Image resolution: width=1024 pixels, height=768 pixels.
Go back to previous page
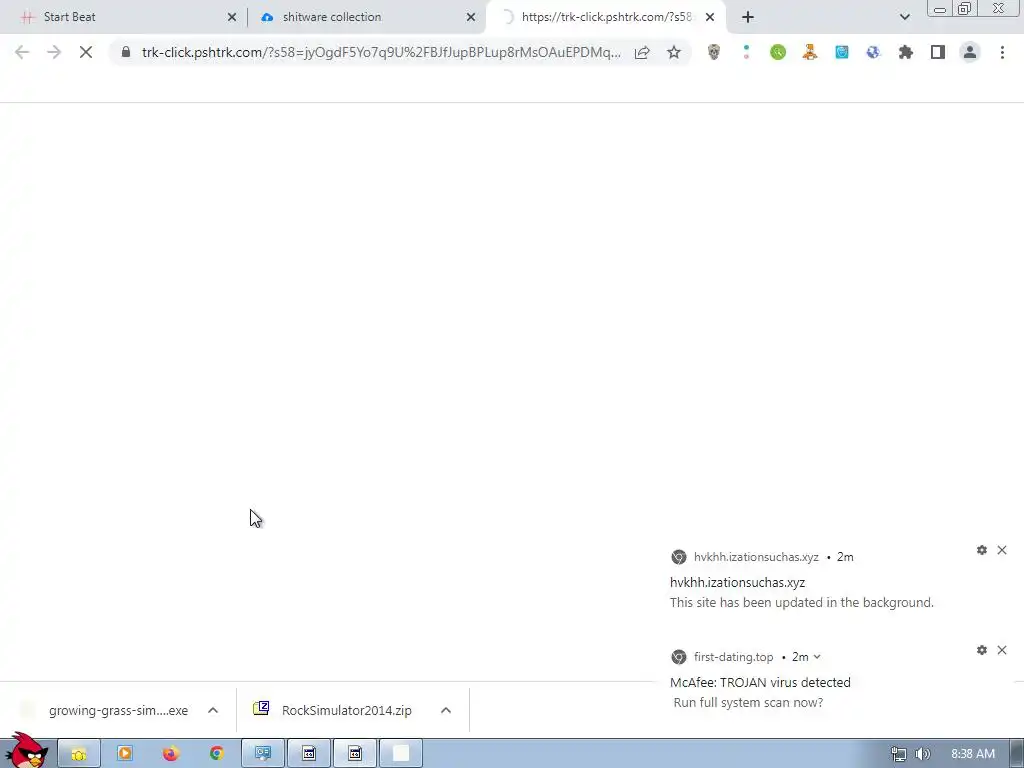[x=22, y=52]
